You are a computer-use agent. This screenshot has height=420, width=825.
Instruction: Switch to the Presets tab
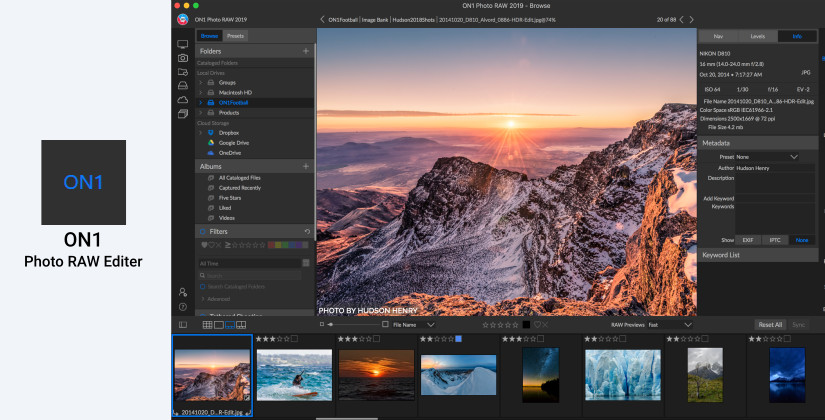click(235, 36)
